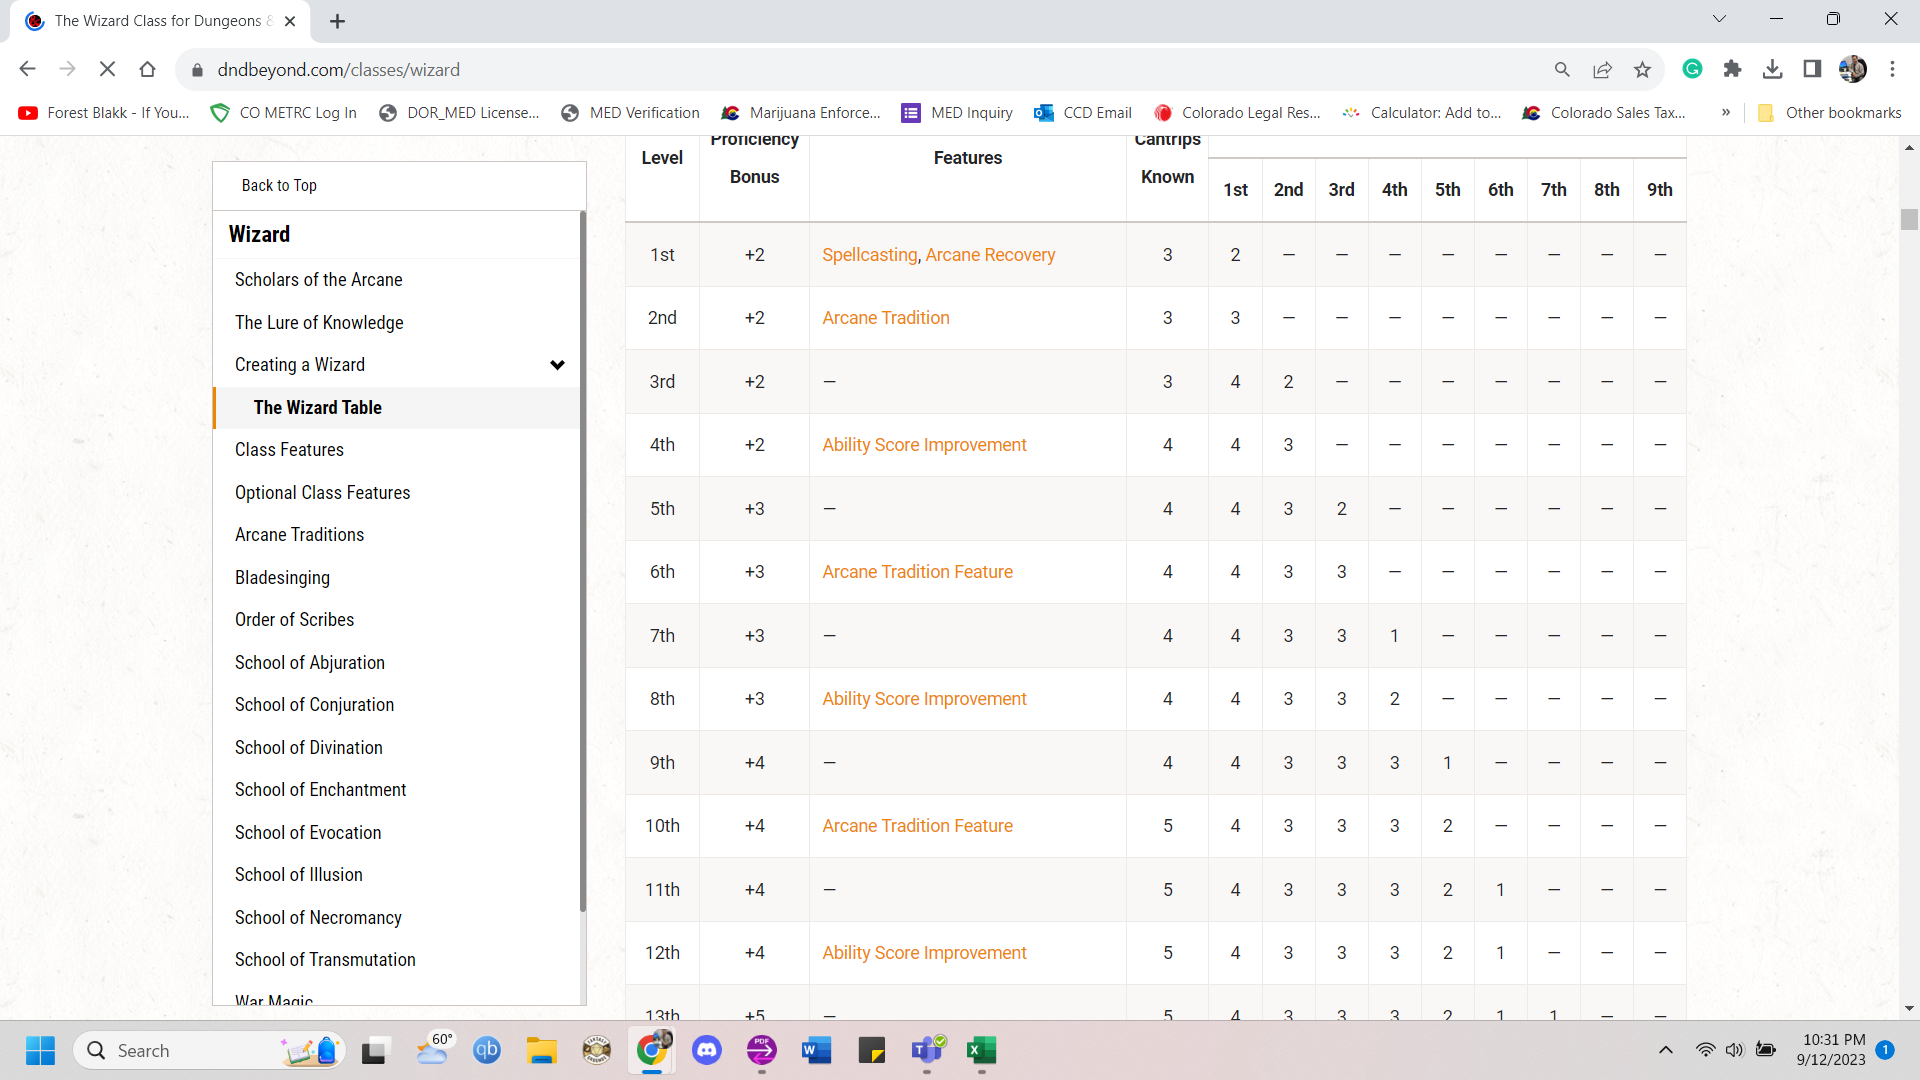Open Chrome downloads icon

tap(1772, 69)
